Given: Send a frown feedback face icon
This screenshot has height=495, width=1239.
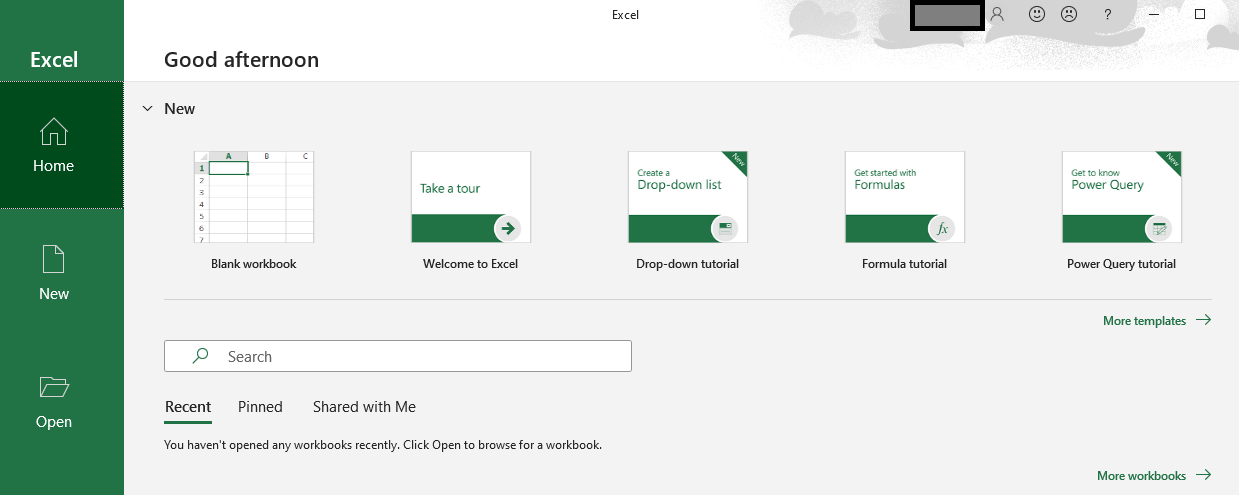Looking at the screenshot, I should pos(1069,15).
